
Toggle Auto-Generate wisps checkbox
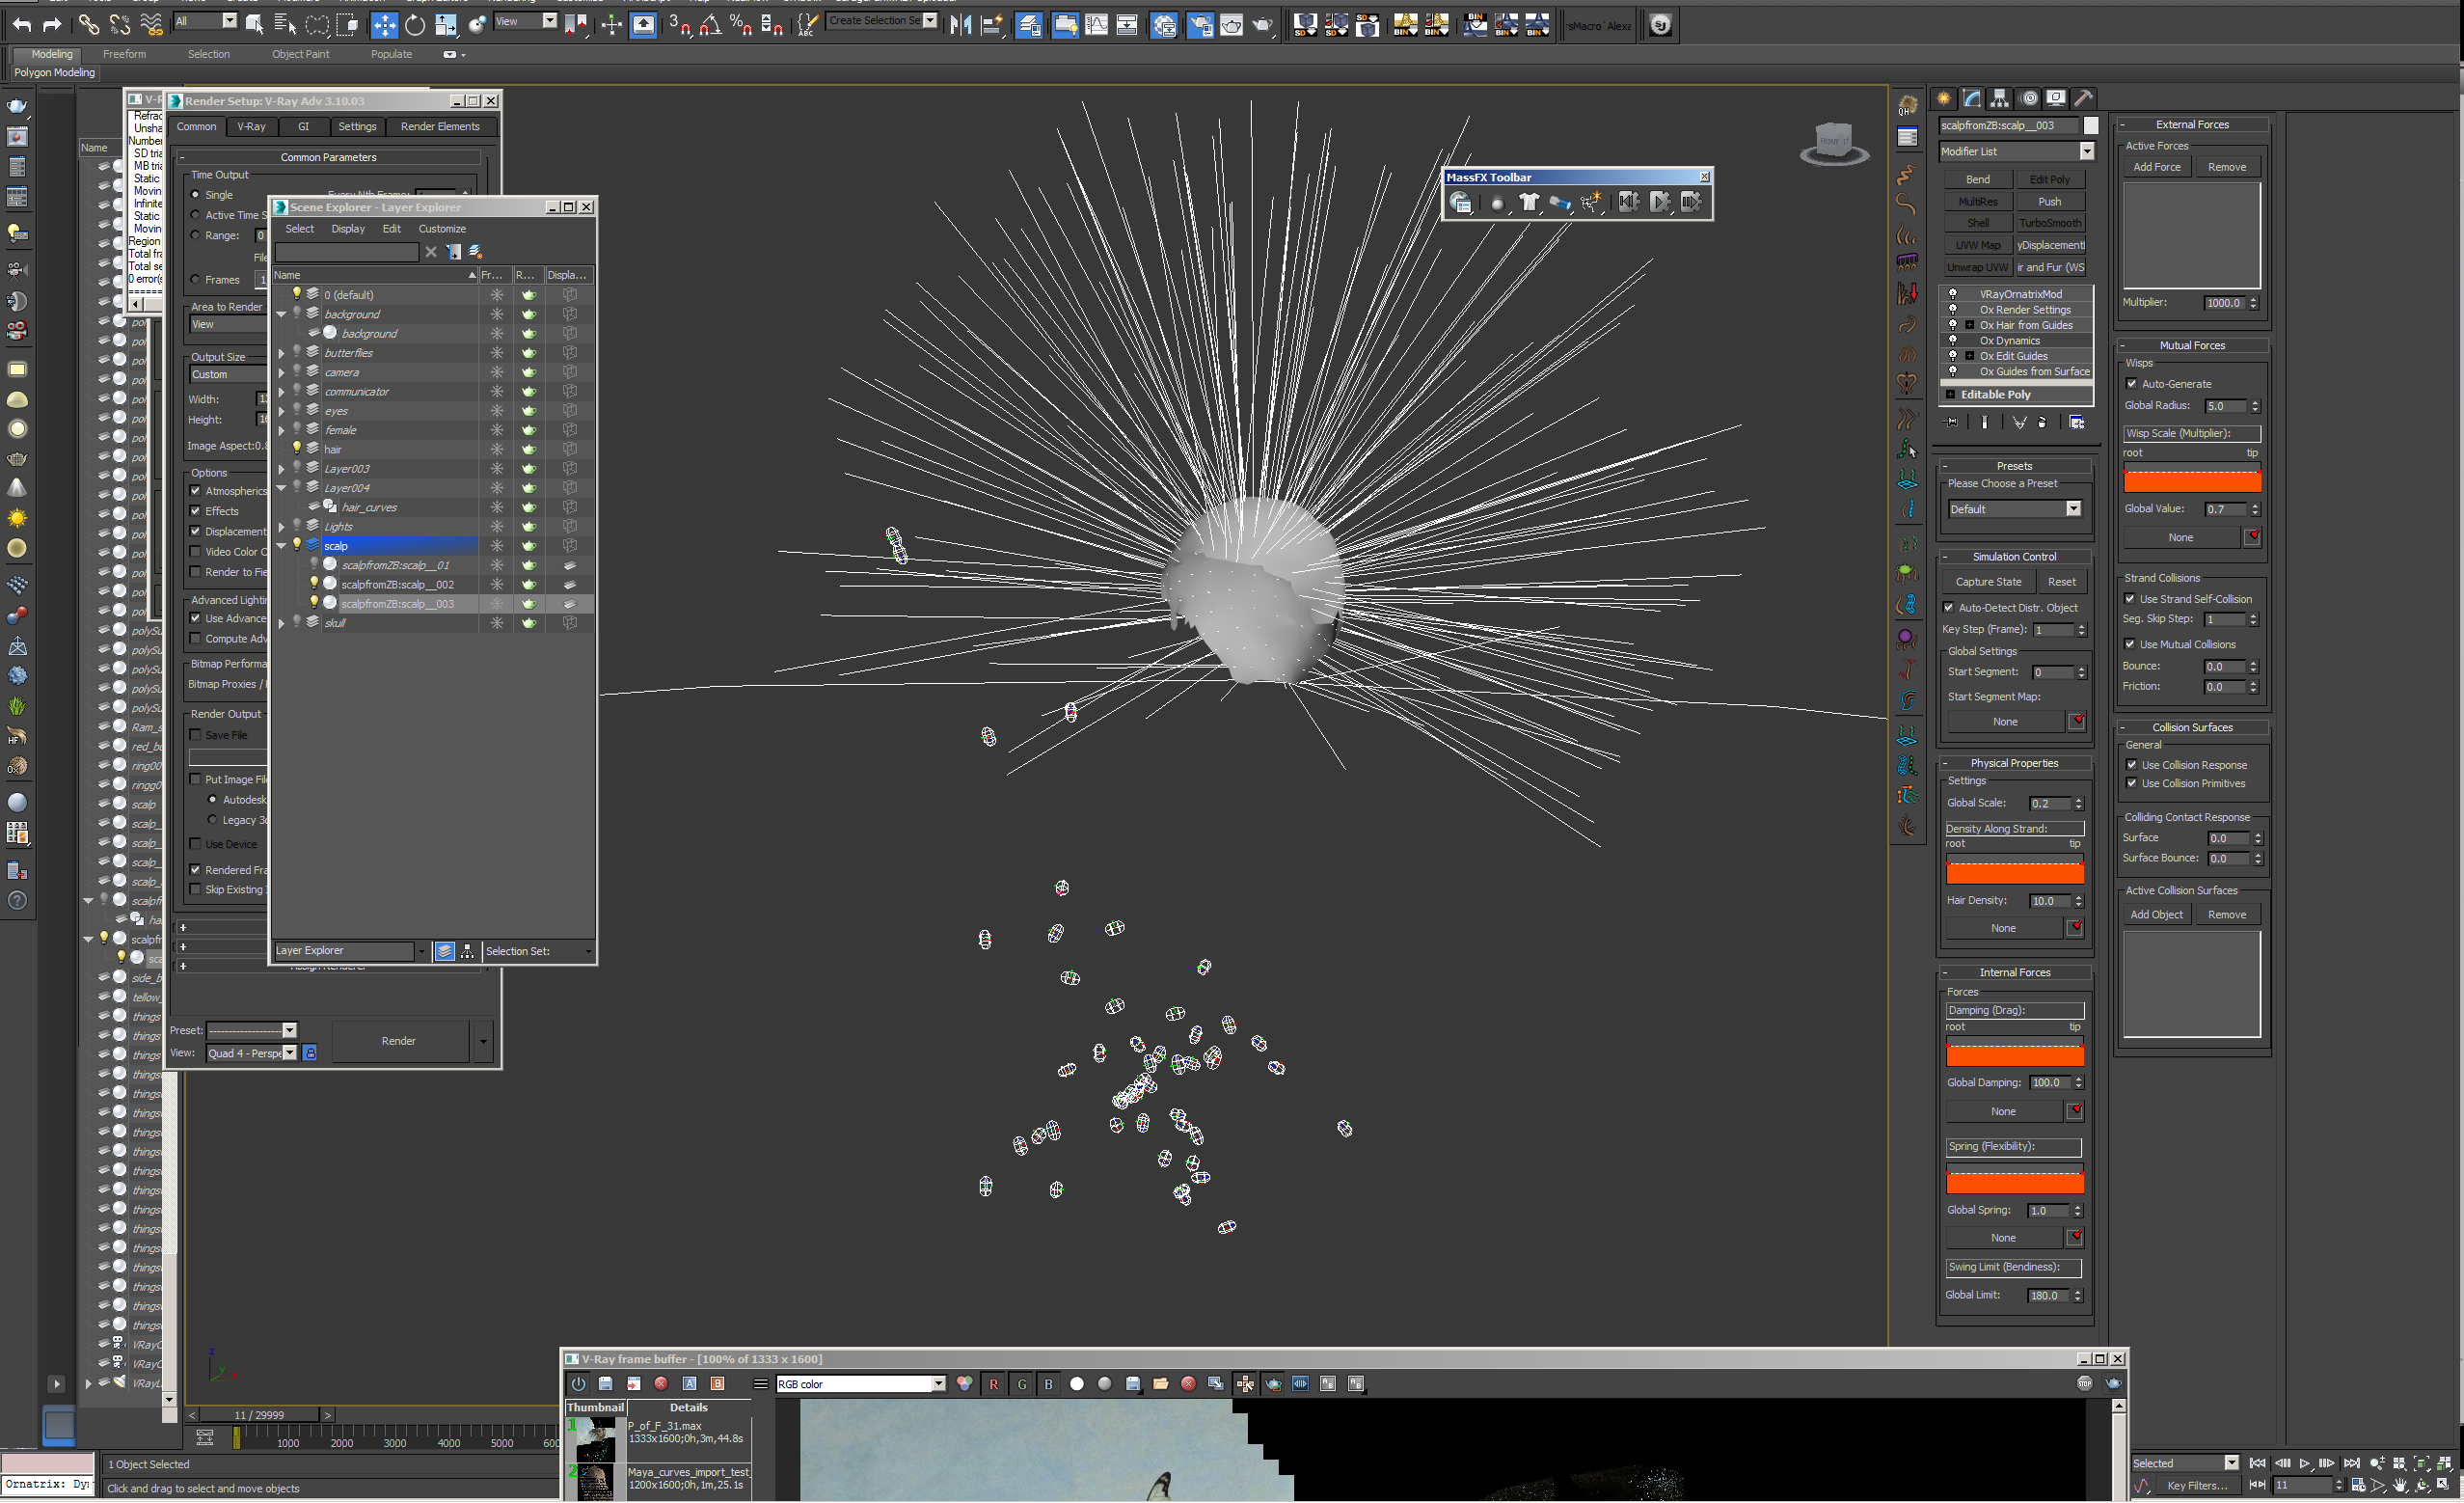point(2131,384)
